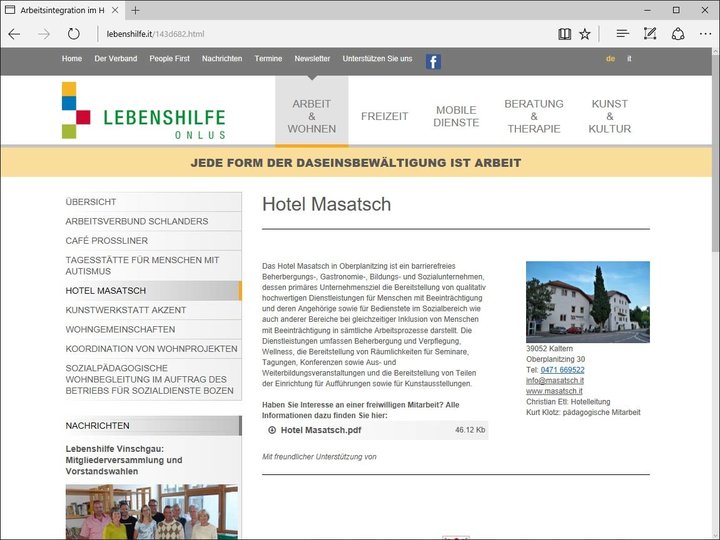Go to People First page
Image resolution: width=720 pixels, height=540 pixels.
(169, 59)
